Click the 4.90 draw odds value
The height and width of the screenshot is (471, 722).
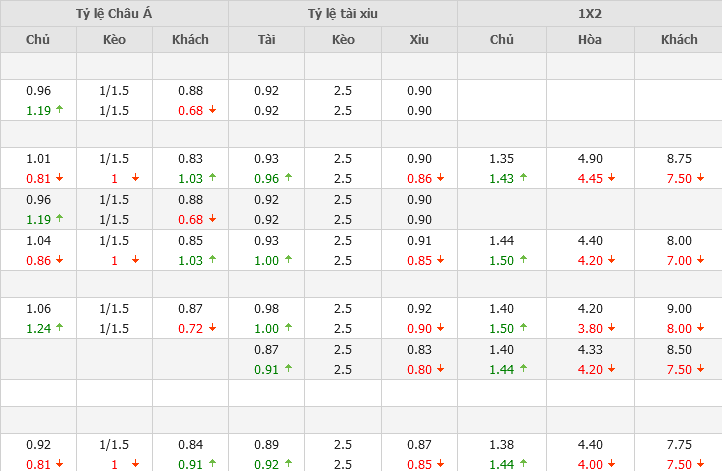589,158
